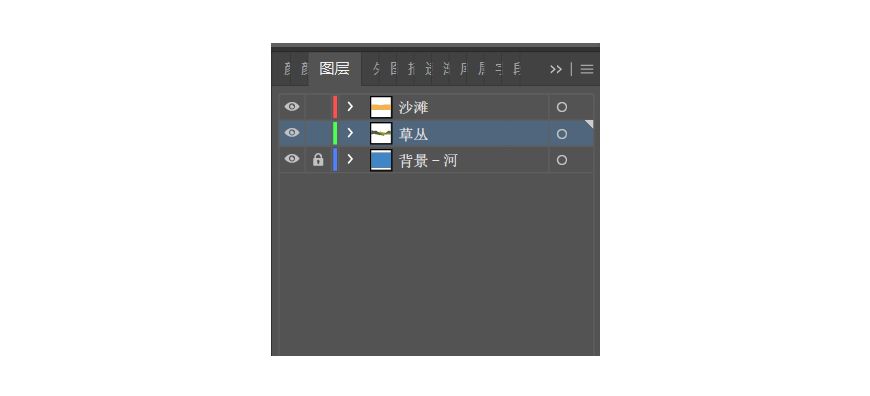Click the target circle of 沙滩 layer
870x396 pixels.
pos(562,107)
